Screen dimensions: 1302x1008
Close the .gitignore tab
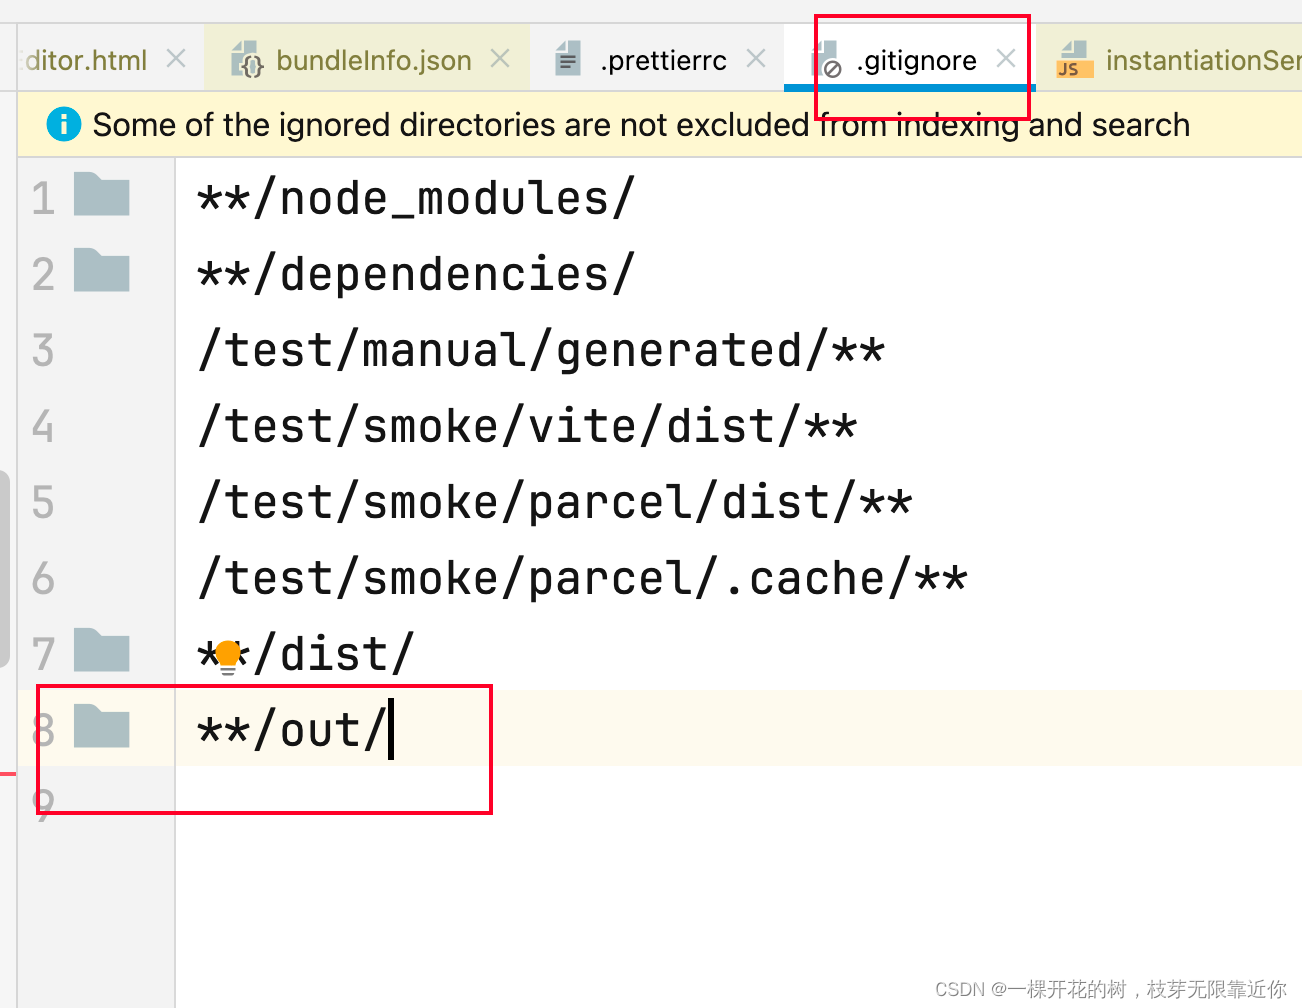(1006, 59)
